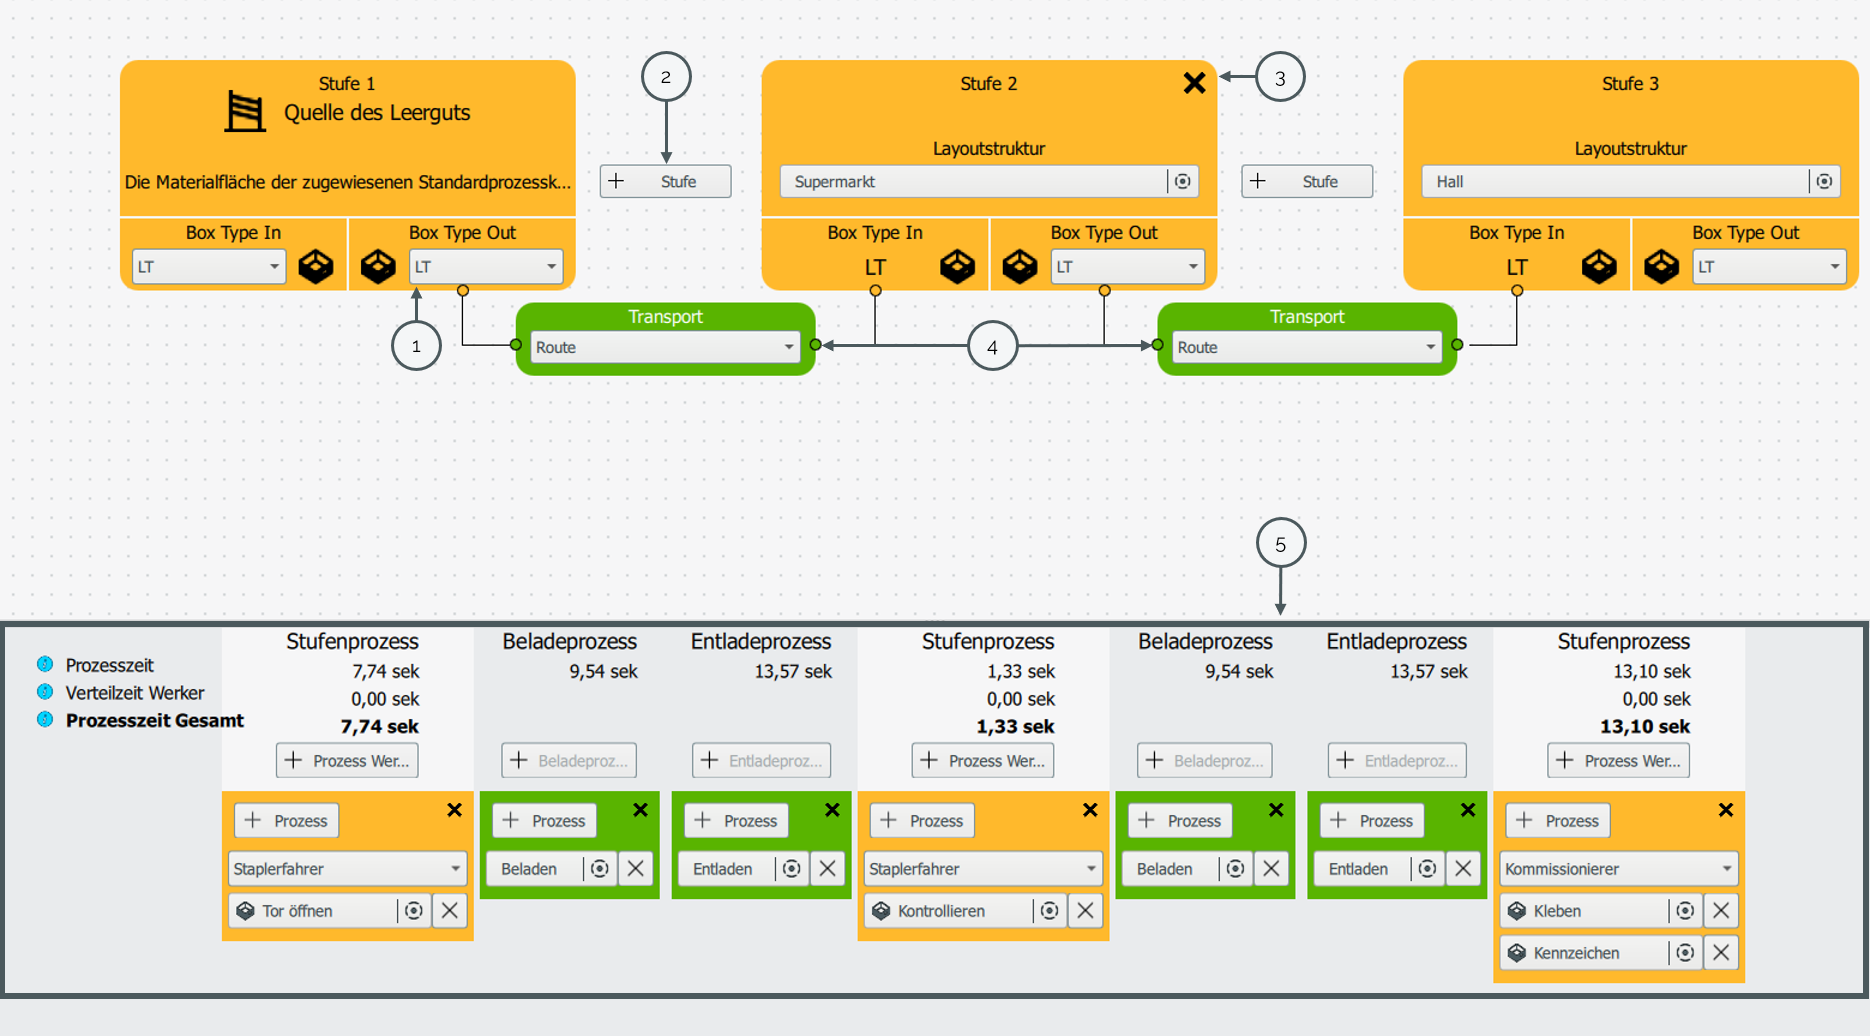The height and width of the screenshot is (1036, 1870).
Task: Open target selector beside Supermarkt field
Action: pos(1183,181)
